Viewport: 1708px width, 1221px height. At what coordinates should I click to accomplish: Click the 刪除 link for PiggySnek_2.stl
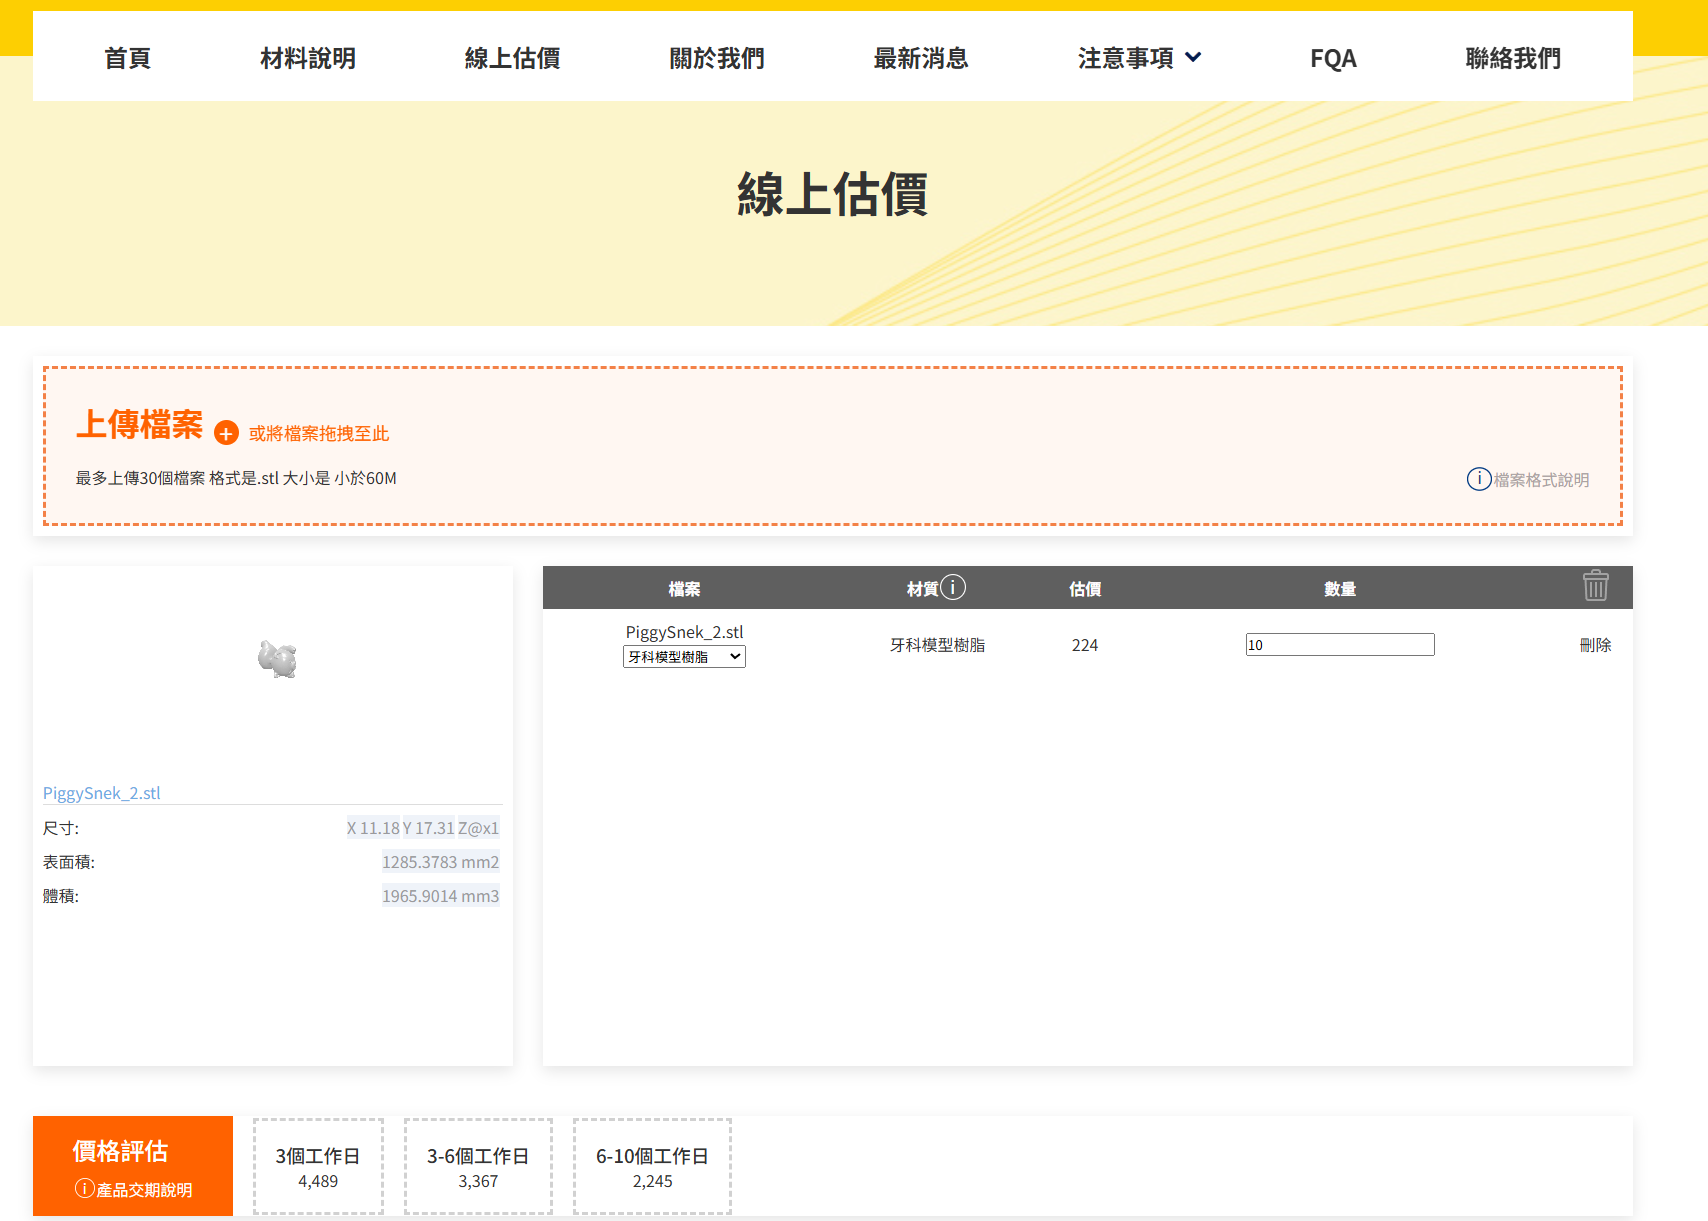click(1595, 645)
